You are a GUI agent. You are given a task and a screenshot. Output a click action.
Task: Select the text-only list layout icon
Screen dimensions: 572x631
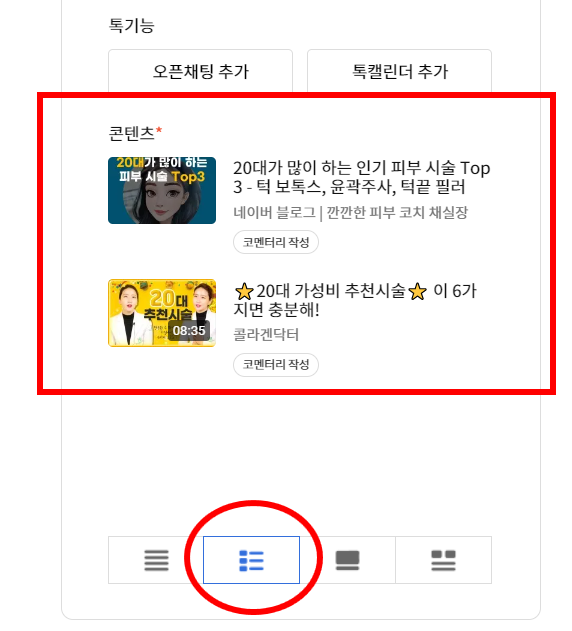coord(156,560)
